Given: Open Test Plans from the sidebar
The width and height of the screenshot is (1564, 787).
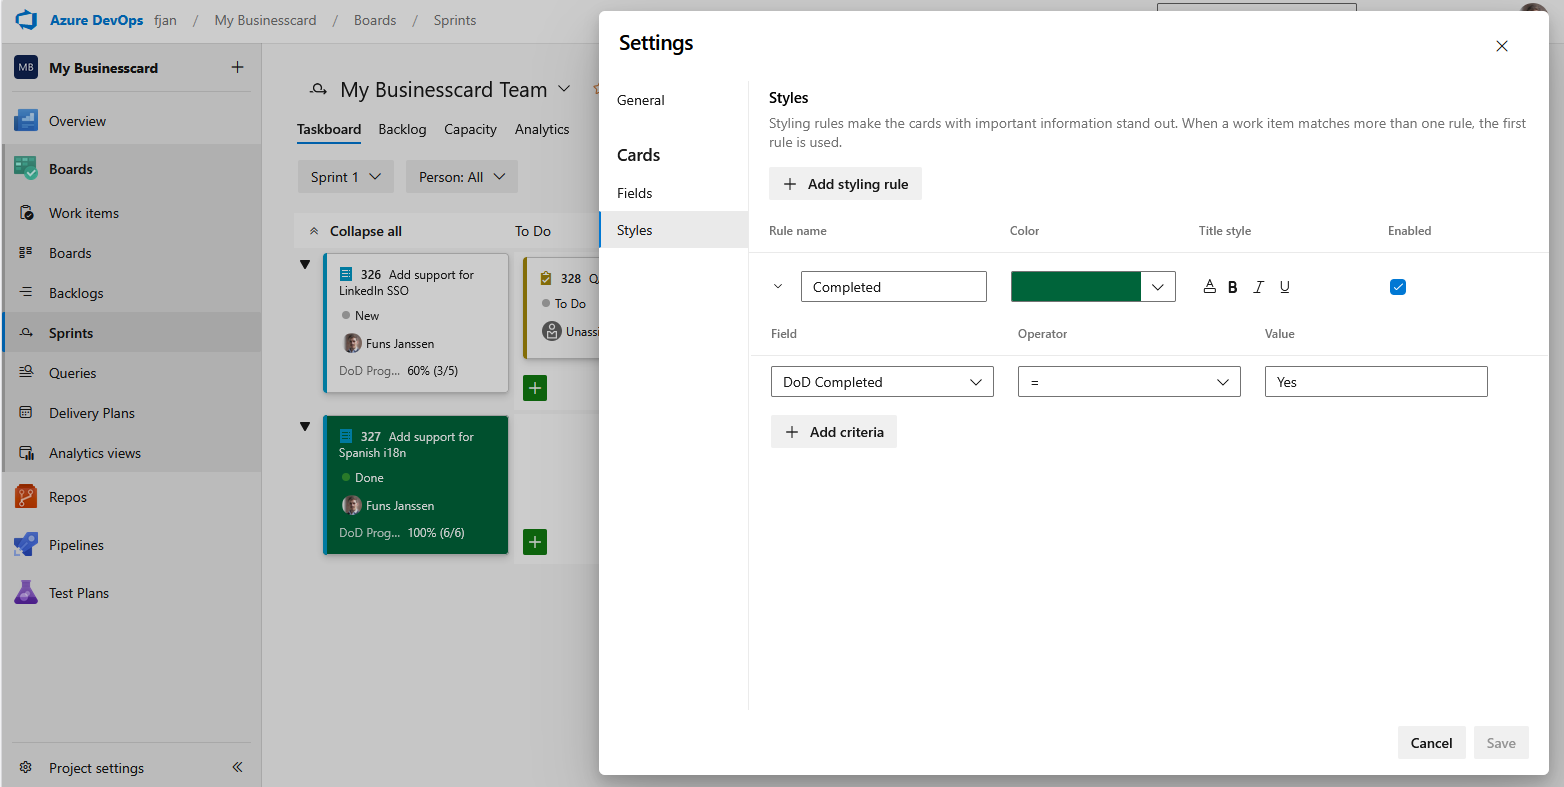Looking at the screenshot, I should (78, 593).
